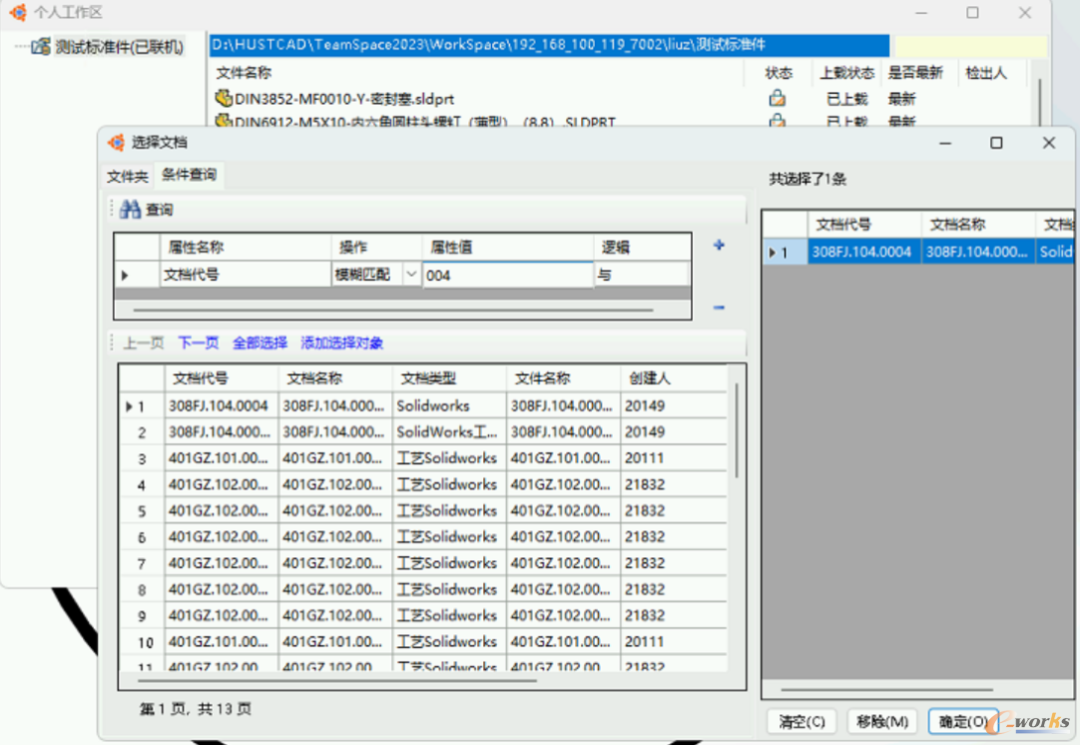Open the 模糊匹配 operation dropdown
The height and width of the screenshot is (745, 1080).
411,274
